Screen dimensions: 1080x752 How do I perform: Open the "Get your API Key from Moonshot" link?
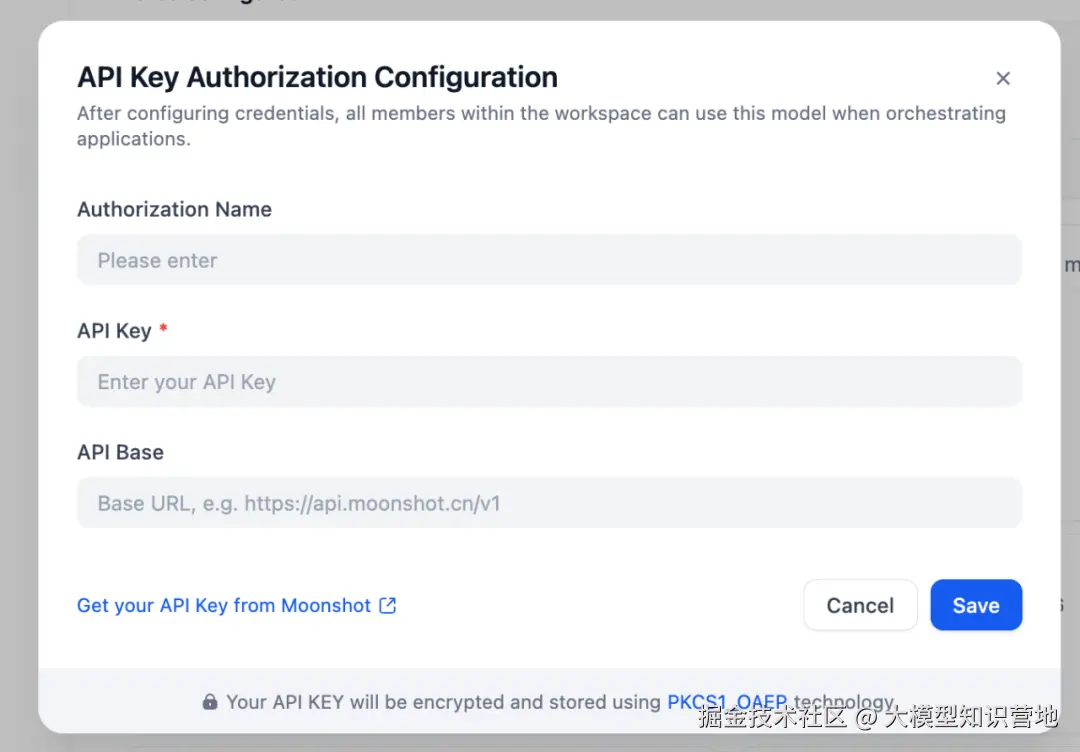(224, 605)
